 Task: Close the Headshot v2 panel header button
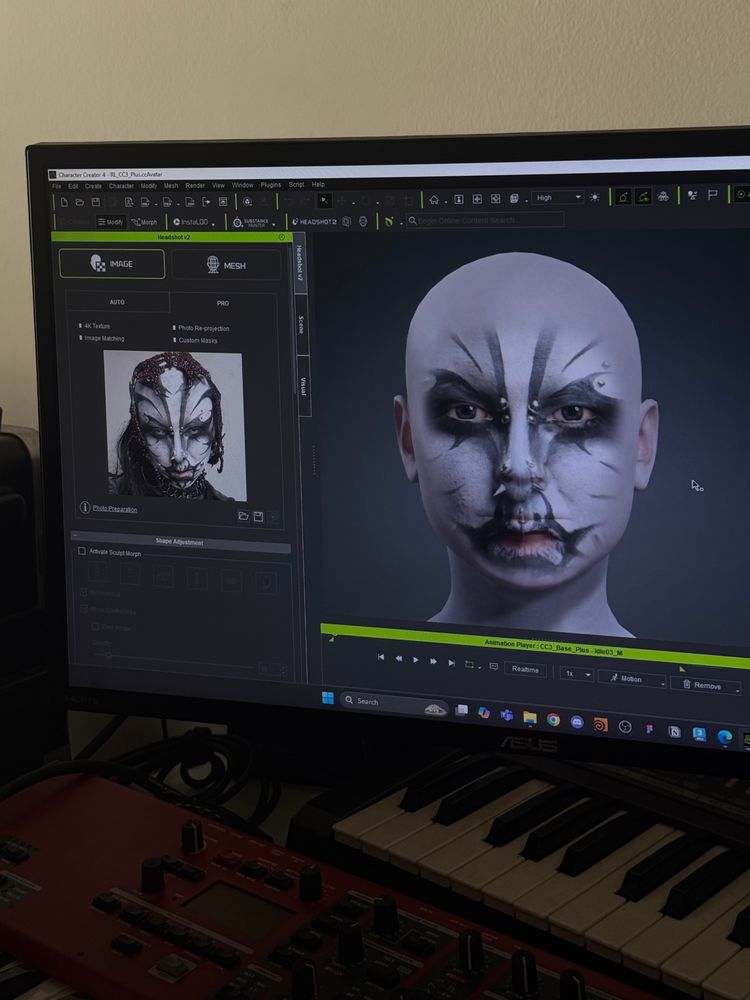tap(282, 237)
